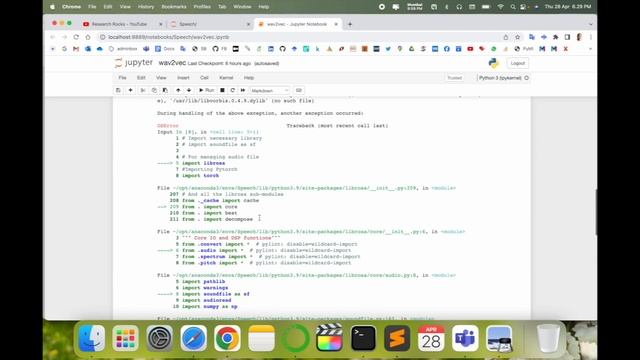Click 'import soundfile as sf' arrow line
Screen dimensions: 640x360
(x=216, y=294)
